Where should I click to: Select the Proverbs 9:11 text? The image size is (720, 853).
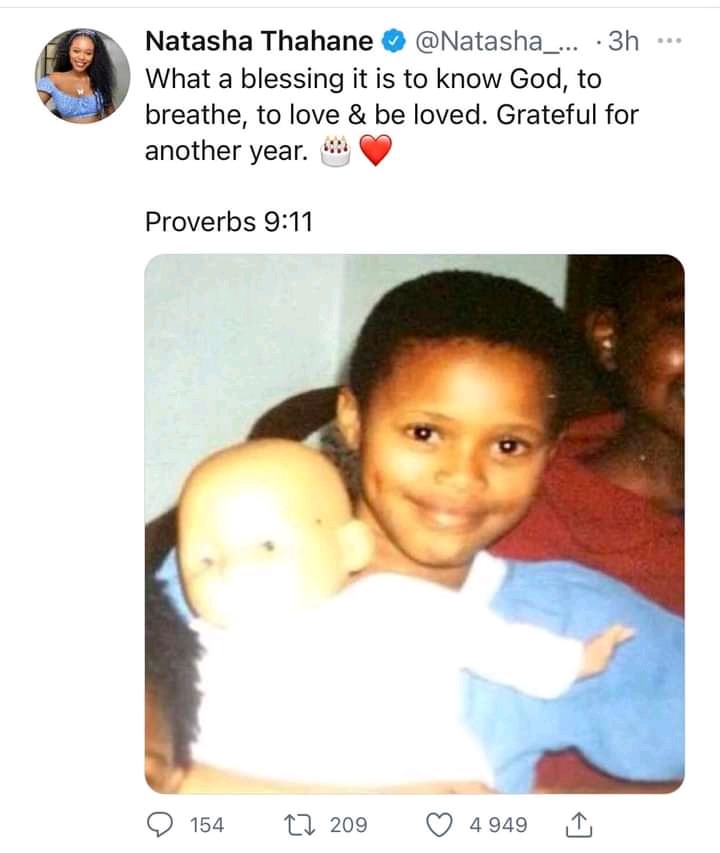point(229,222)
